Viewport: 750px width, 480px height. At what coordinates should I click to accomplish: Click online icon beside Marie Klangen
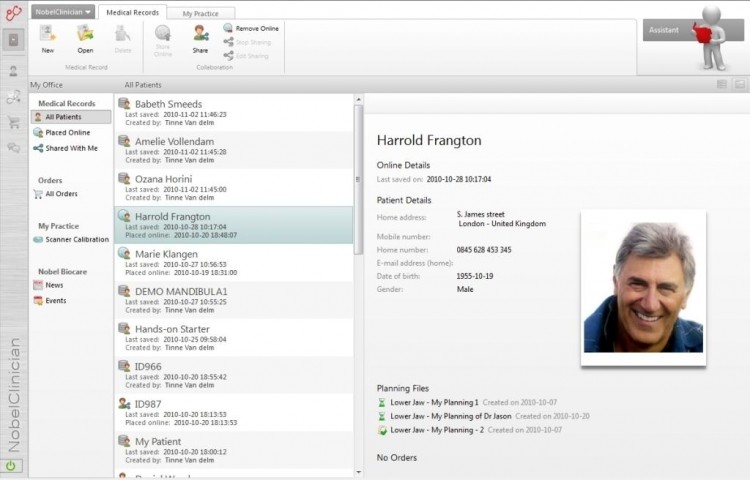(124, 253)
